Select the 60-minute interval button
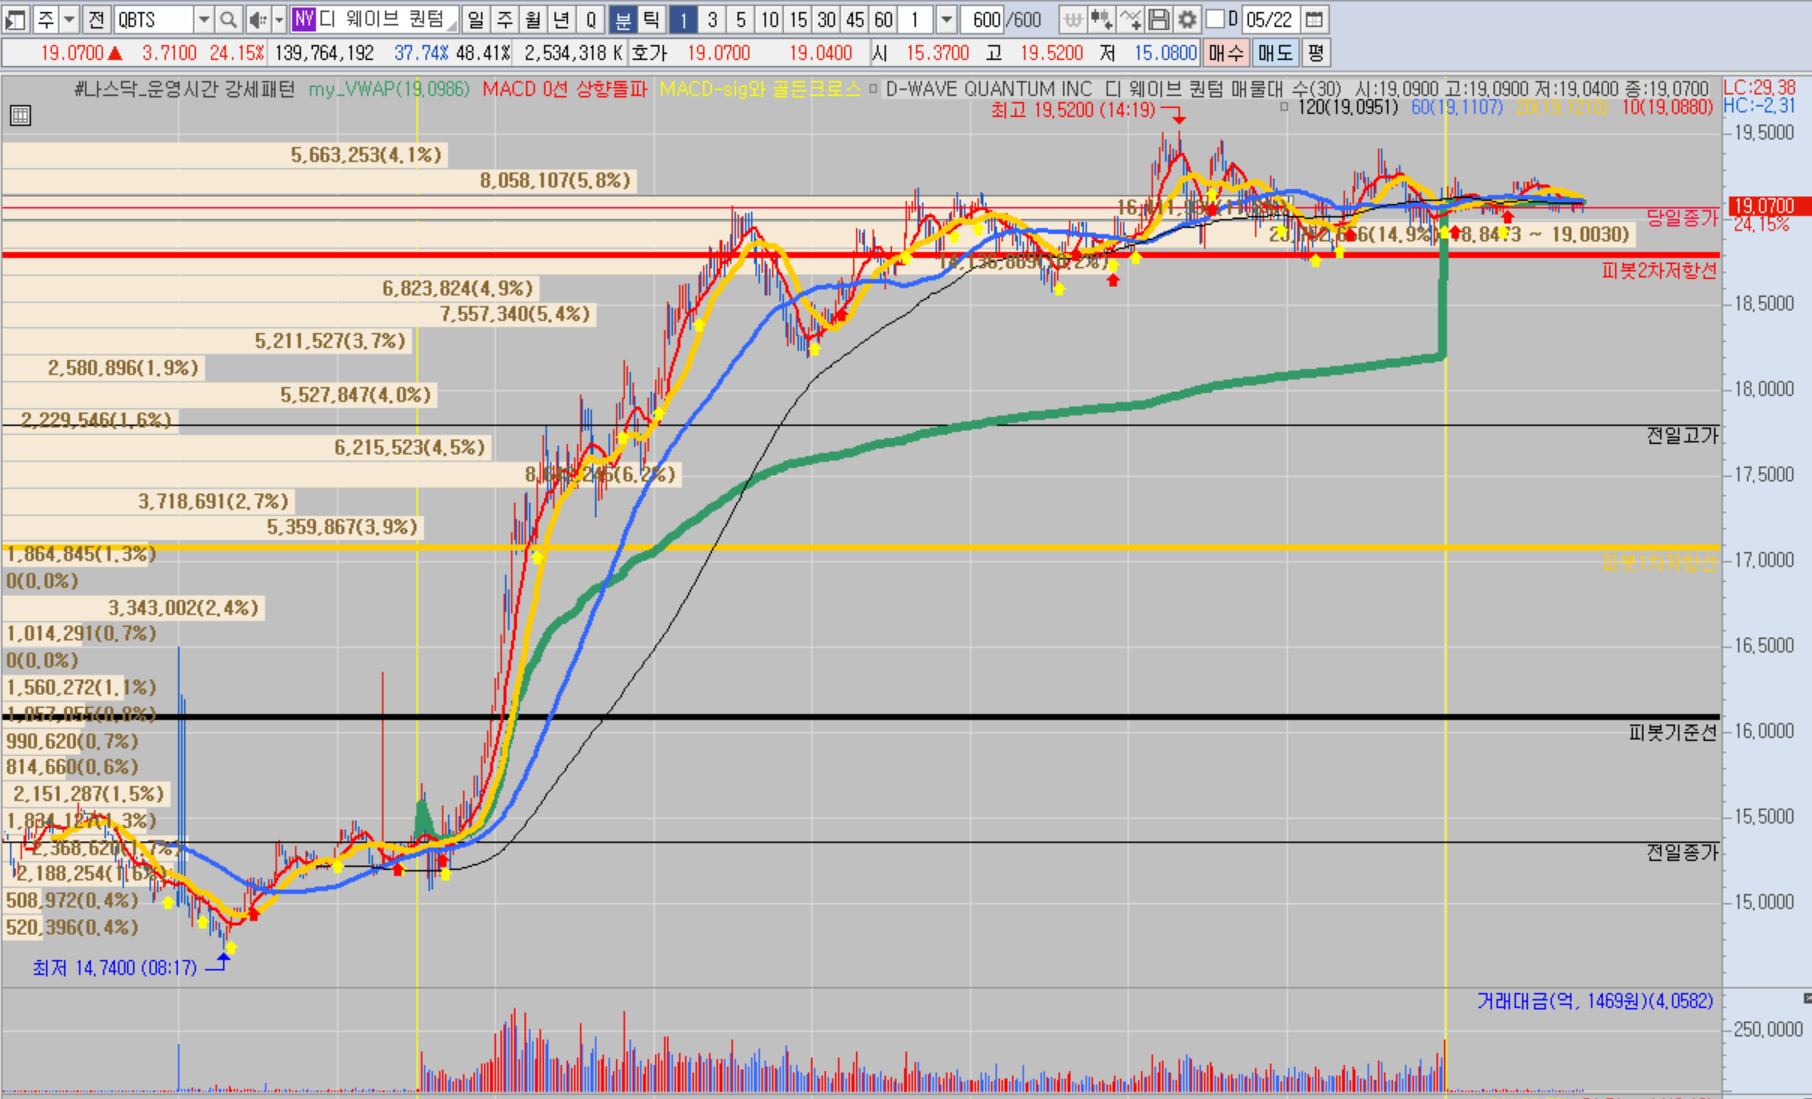Viewport: 1812px width, 1099px height. [x=883, y=19]
